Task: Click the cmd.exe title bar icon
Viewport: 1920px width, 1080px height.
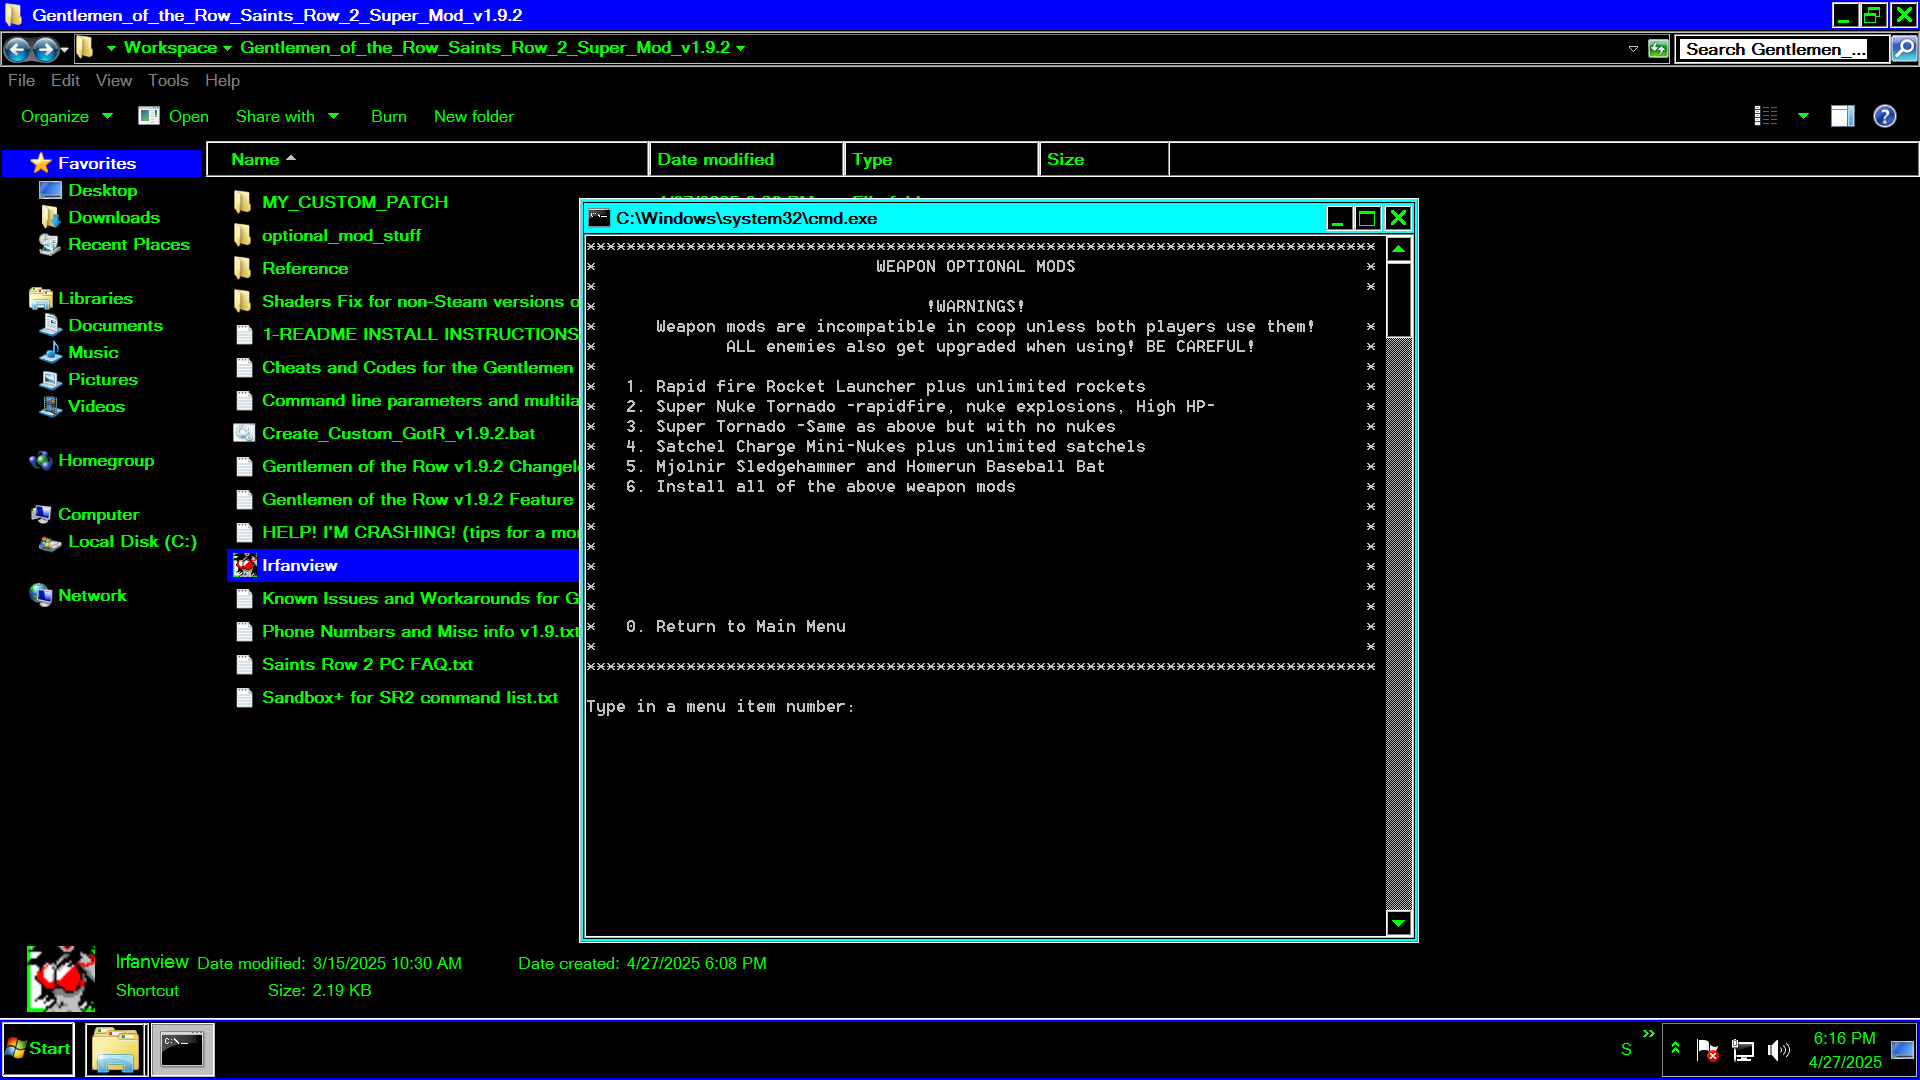Action: pyautogui.click(x=600, y=218)
